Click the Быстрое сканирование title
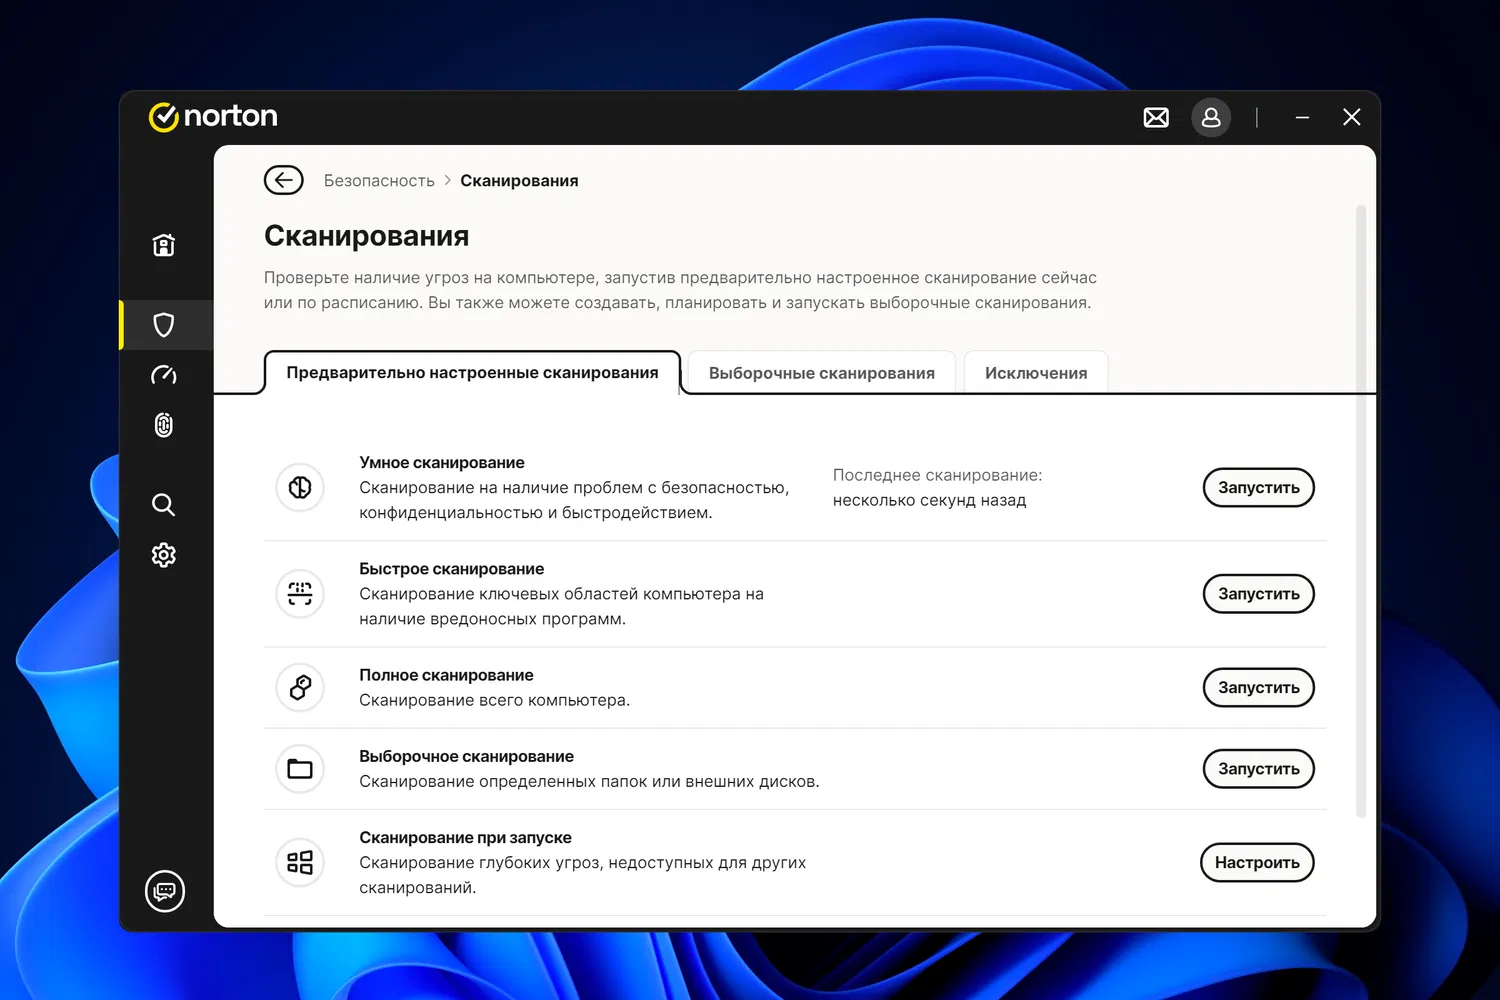This screenshot has width=1500, height=1000. [x=452, y=569]
